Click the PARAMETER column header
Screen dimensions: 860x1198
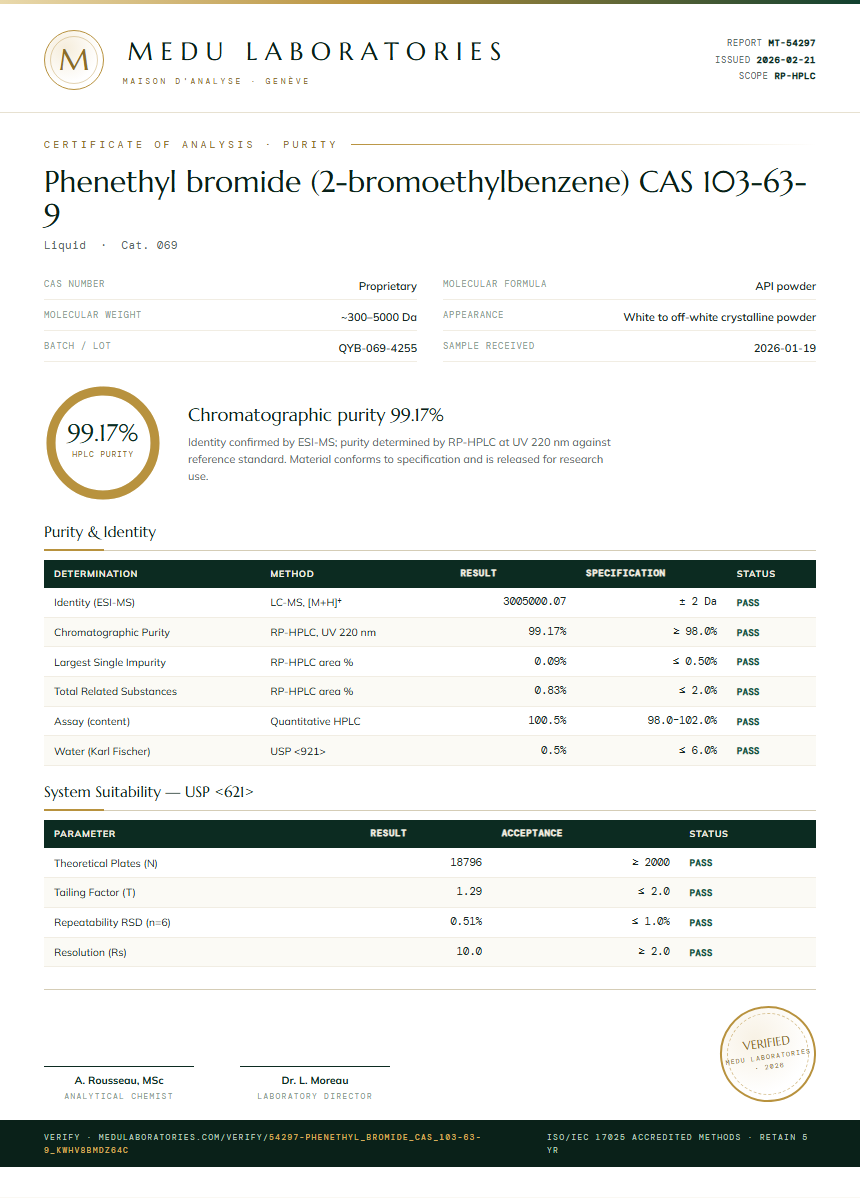pyautogui.click(x=85, y=834)
